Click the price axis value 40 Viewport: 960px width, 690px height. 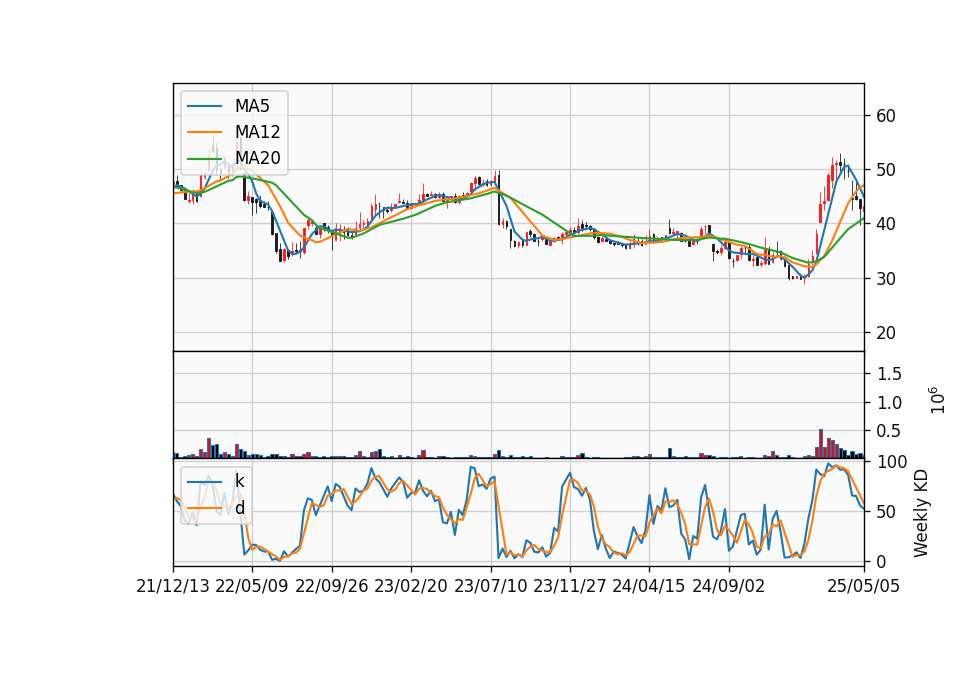tap(886, 224)
